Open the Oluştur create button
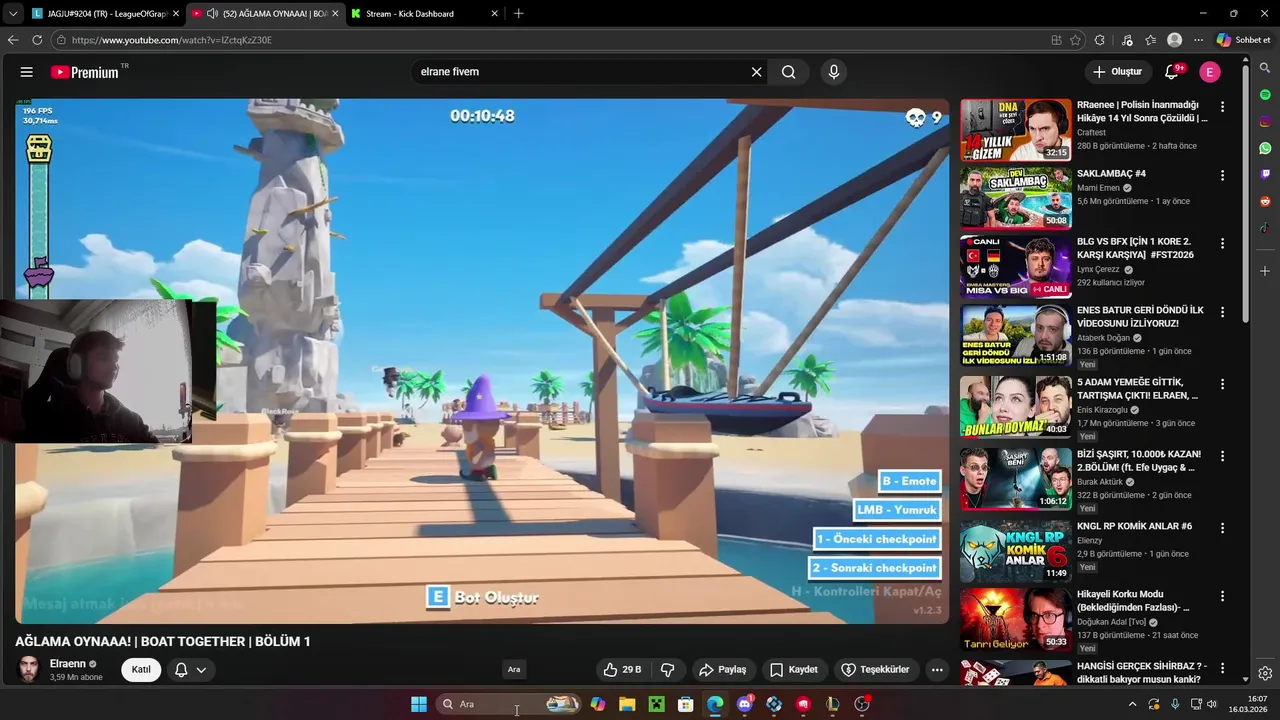Viewport: 1280px width, 720px height. tap(1117, 72)
